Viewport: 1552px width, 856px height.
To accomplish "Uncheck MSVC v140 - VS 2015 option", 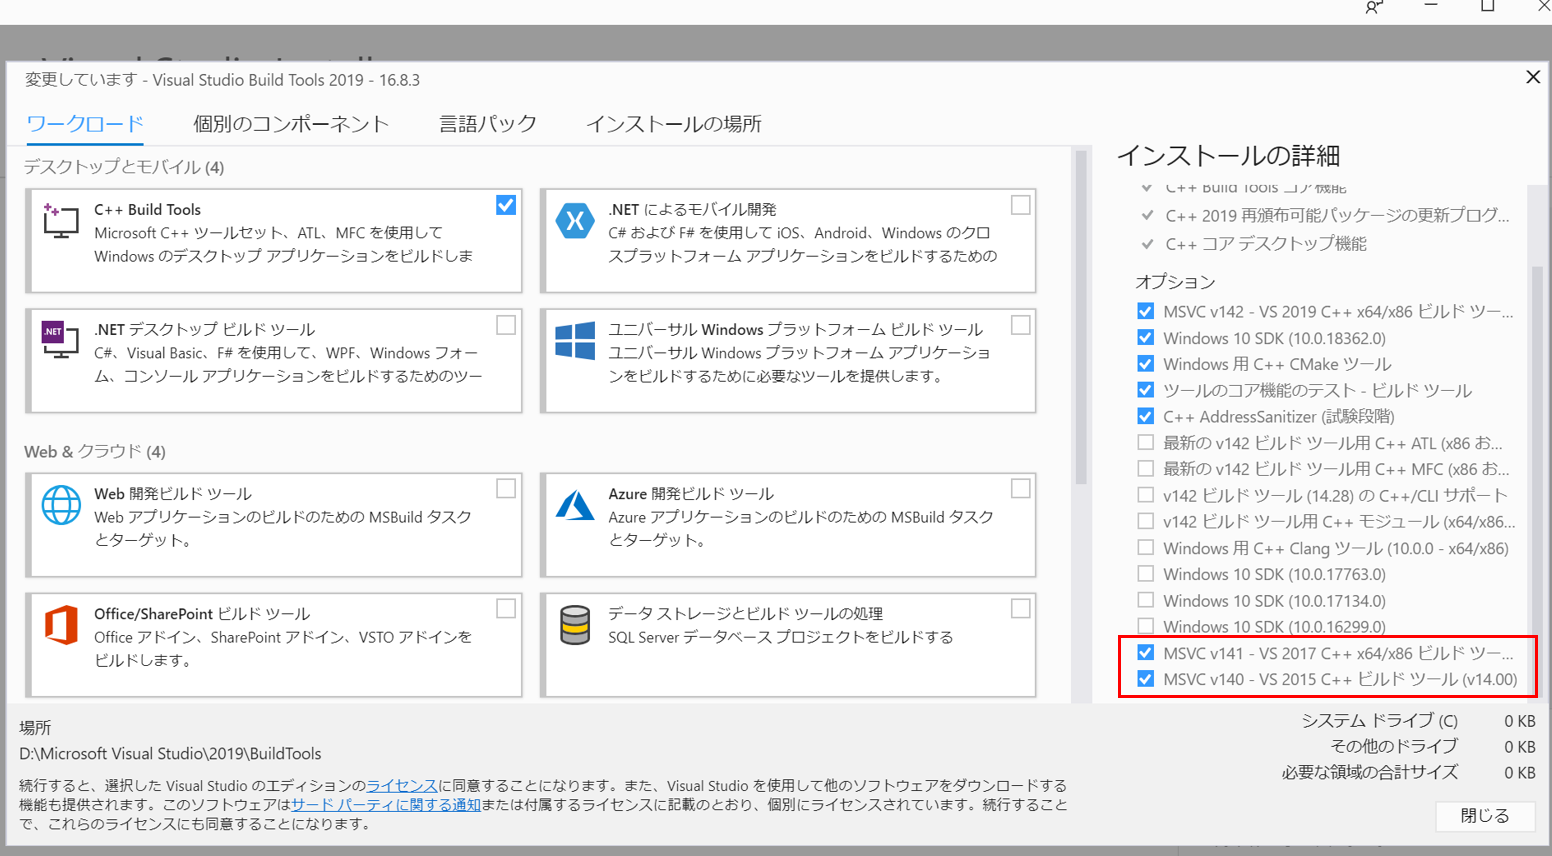I will point(1146,679).
